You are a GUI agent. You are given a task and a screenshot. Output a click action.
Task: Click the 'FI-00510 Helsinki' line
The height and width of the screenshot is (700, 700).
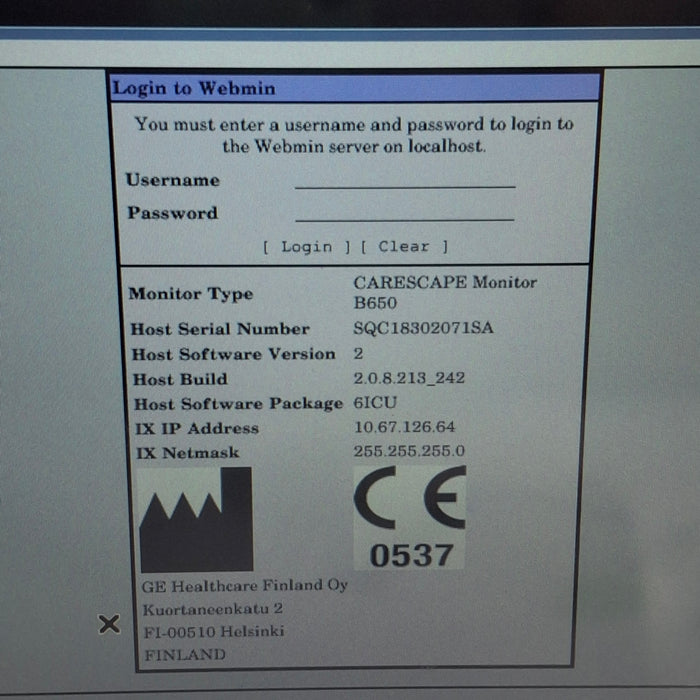pyautogui.click(x=214, y=632)
